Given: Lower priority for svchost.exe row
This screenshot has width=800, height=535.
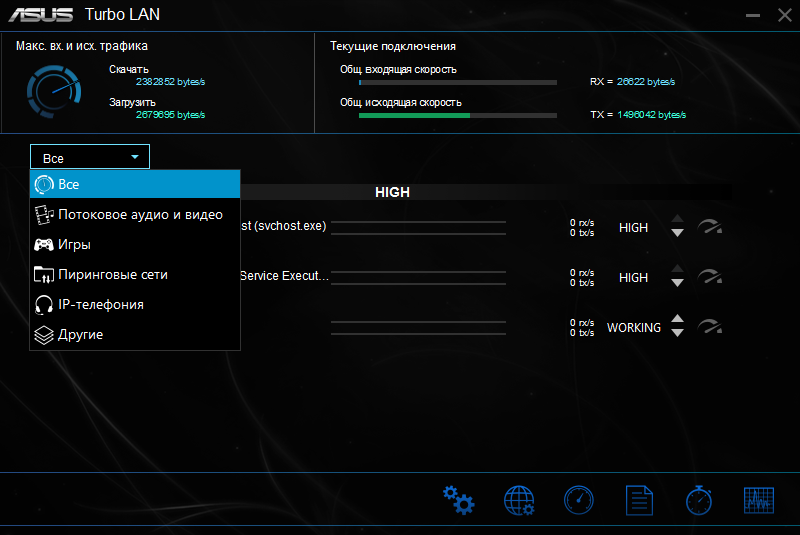Looking at the screenshot, I should [677, 233].
